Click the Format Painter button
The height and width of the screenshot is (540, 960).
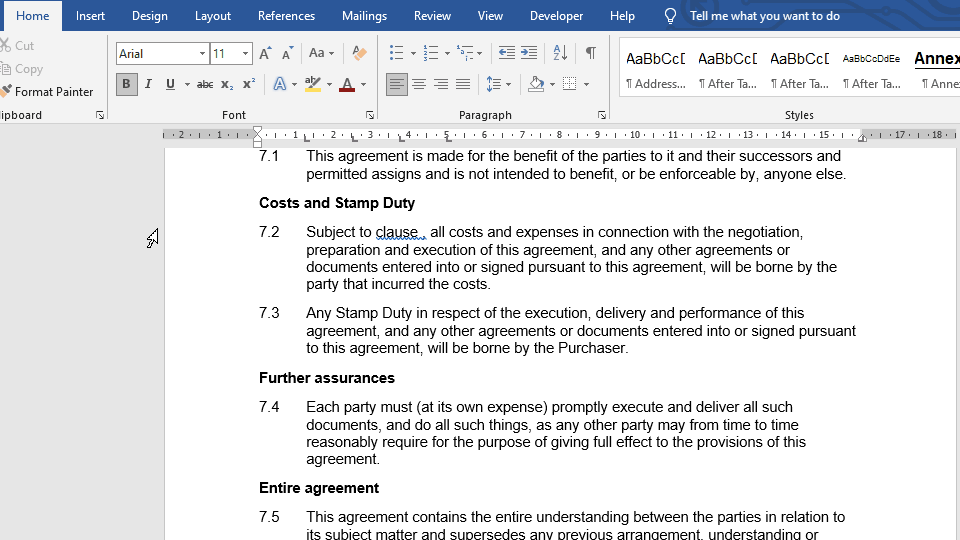coord(47,92)
